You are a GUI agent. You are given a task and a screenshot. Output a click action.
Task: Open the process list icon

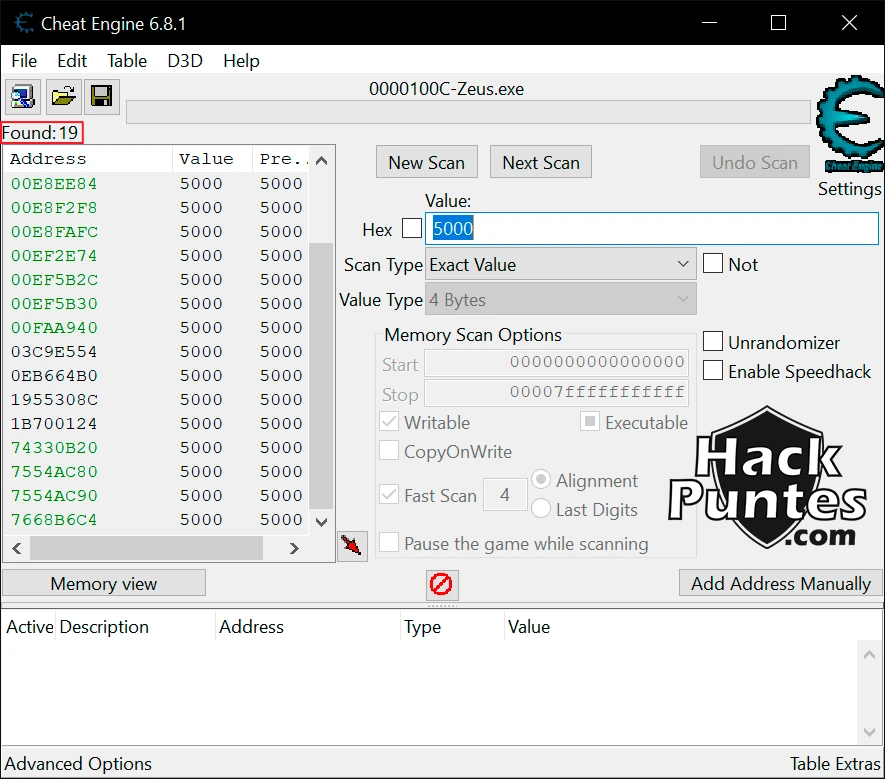point(23,97)
